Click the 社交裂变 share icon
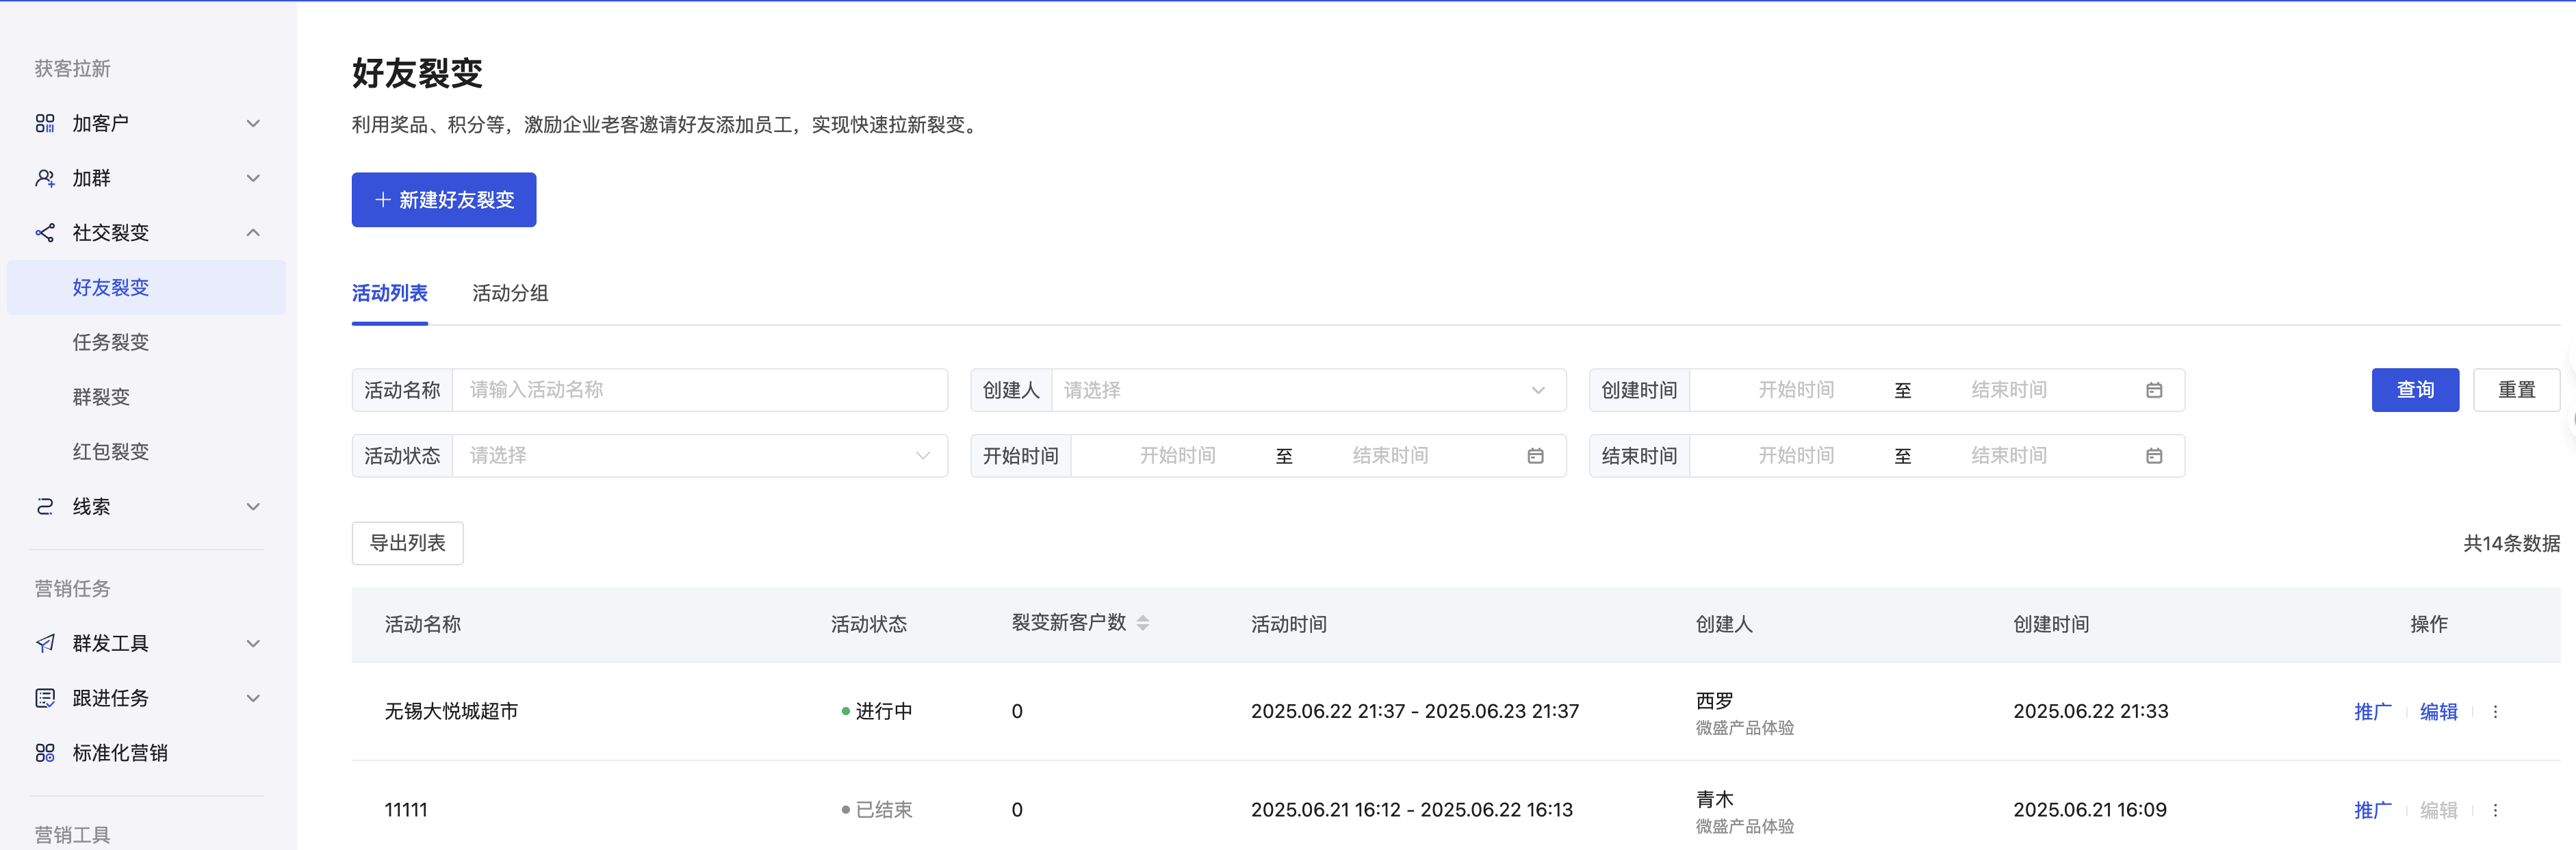Screen dimensions: 2576x850 45,233
